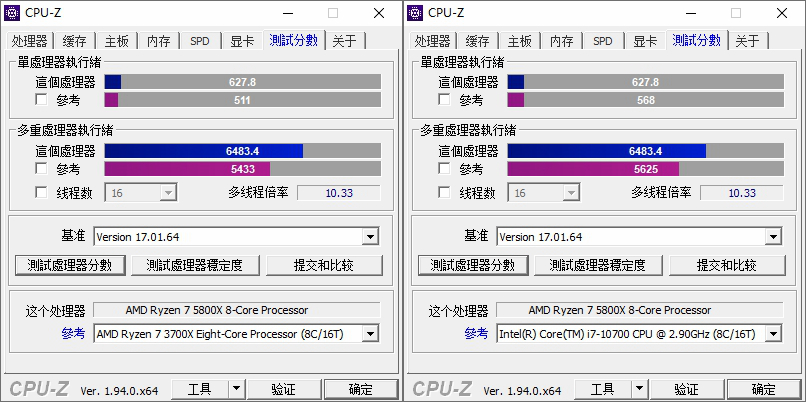Viewport: 806px width, 402px height.
Task: Open thread count 16 dropdown in left window
Action: point(141,193)
